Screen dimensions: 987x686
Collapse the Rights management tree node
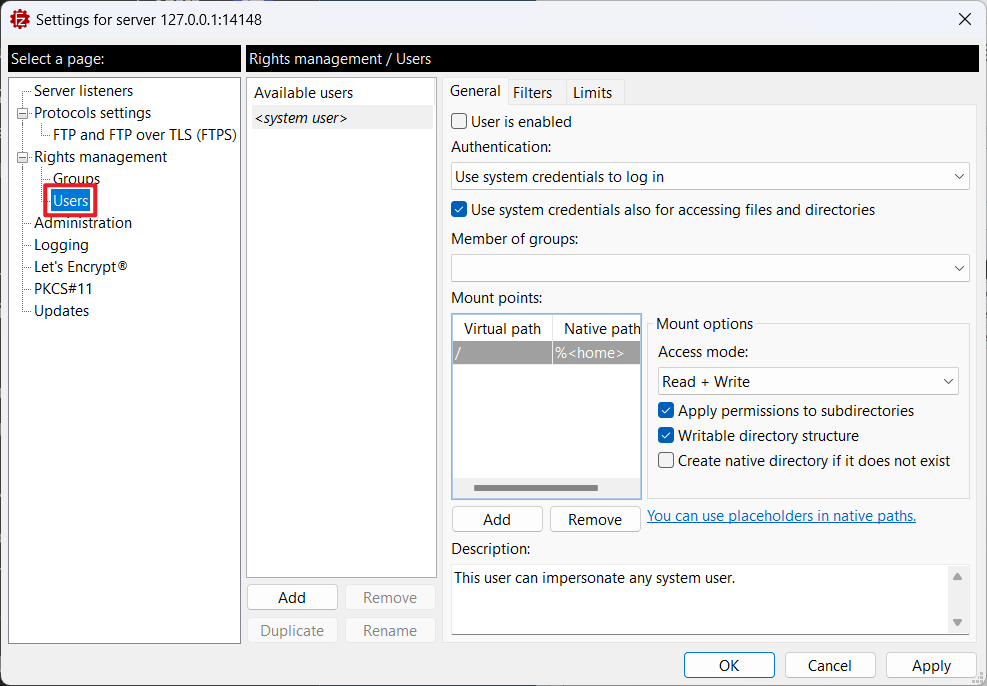(x=21, y=157)
